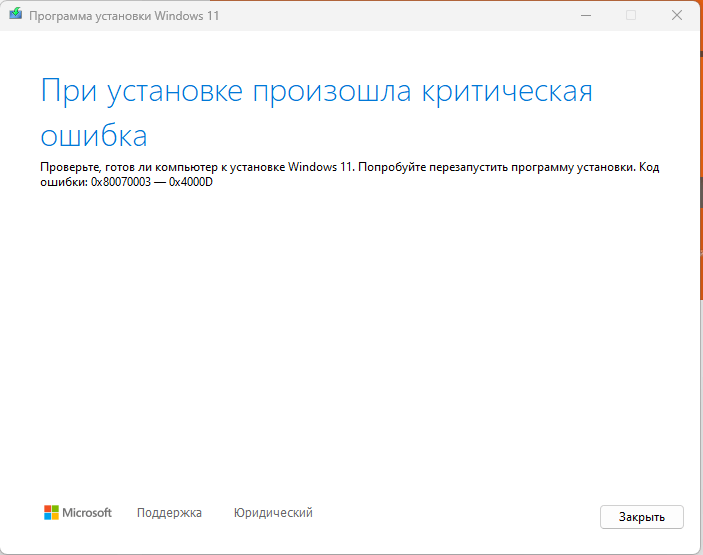The width and height of the screenshot is (703, 555).
Task: Click the title 'Программа установки Windows 11'
Action: point(124,16)
